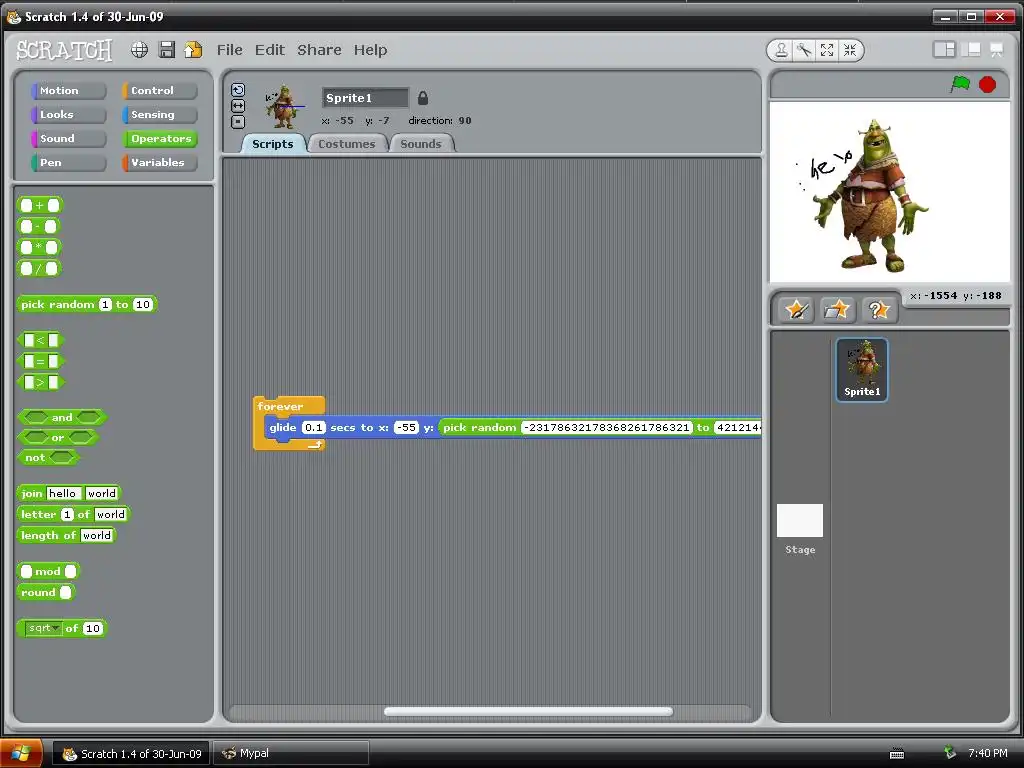Paint a new sprite
This screenshot has width=1024, height=768.
(797, 309)
